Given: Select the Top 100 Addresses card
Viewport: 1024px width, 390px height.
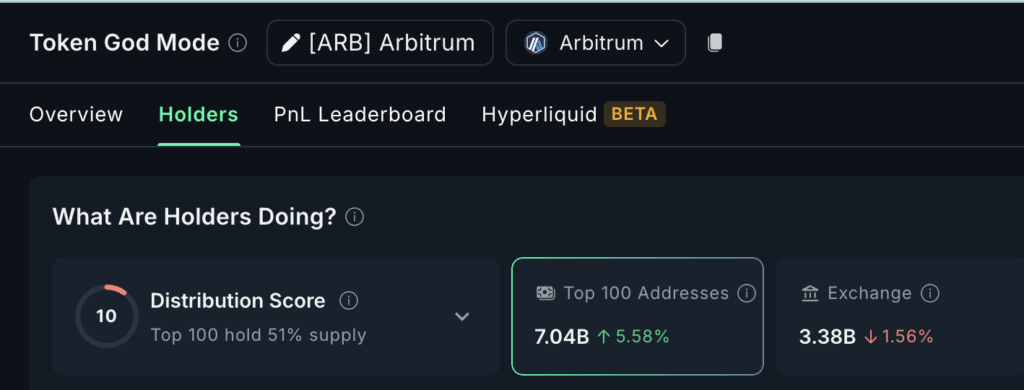Looking at the screenshot, I should pos(637,316).
